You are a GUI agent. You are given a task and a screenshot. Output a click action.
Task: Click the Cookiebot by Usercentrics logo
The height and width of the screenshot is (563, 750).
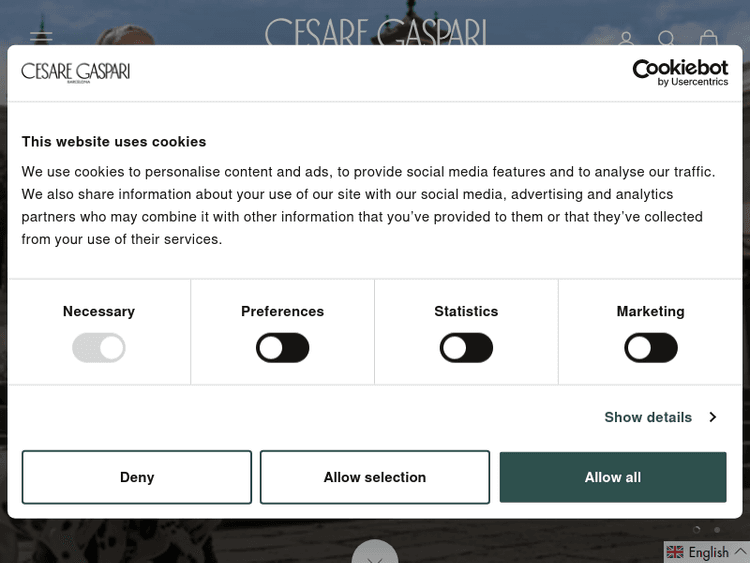point(680,72)
